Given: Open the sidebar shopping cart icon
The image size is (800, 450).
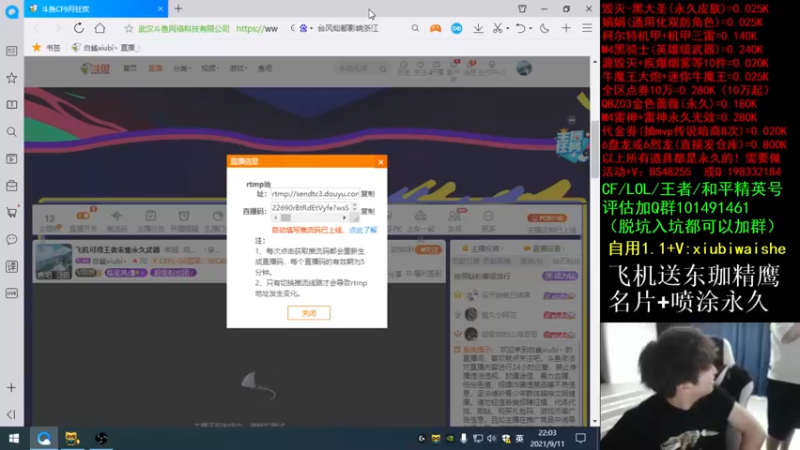Looking at the screenshot, I should [x=11, y=212].
